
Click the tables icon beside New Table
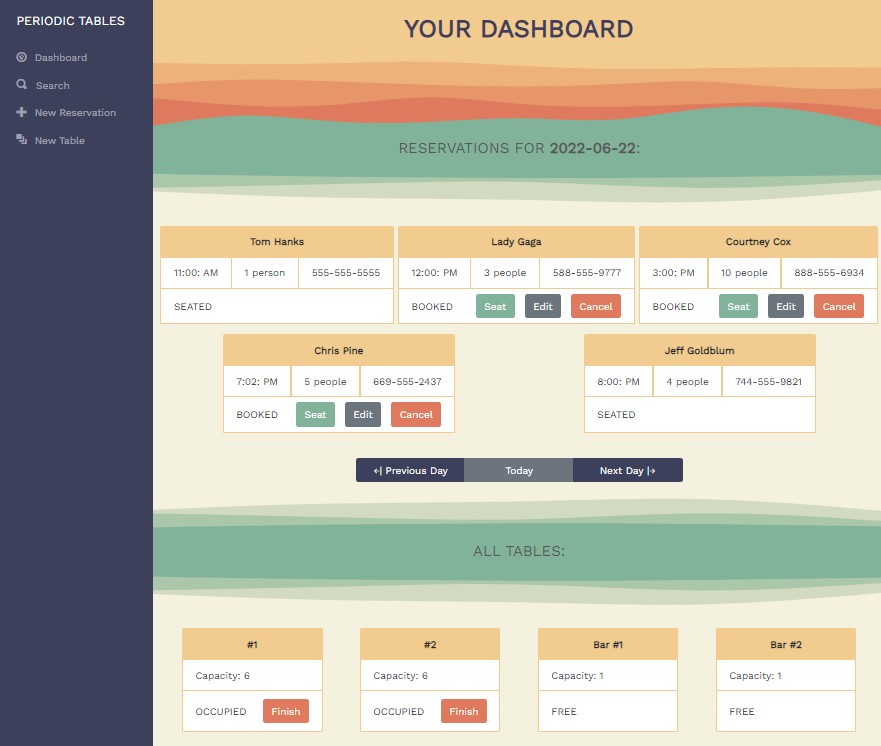coord(21,139)
